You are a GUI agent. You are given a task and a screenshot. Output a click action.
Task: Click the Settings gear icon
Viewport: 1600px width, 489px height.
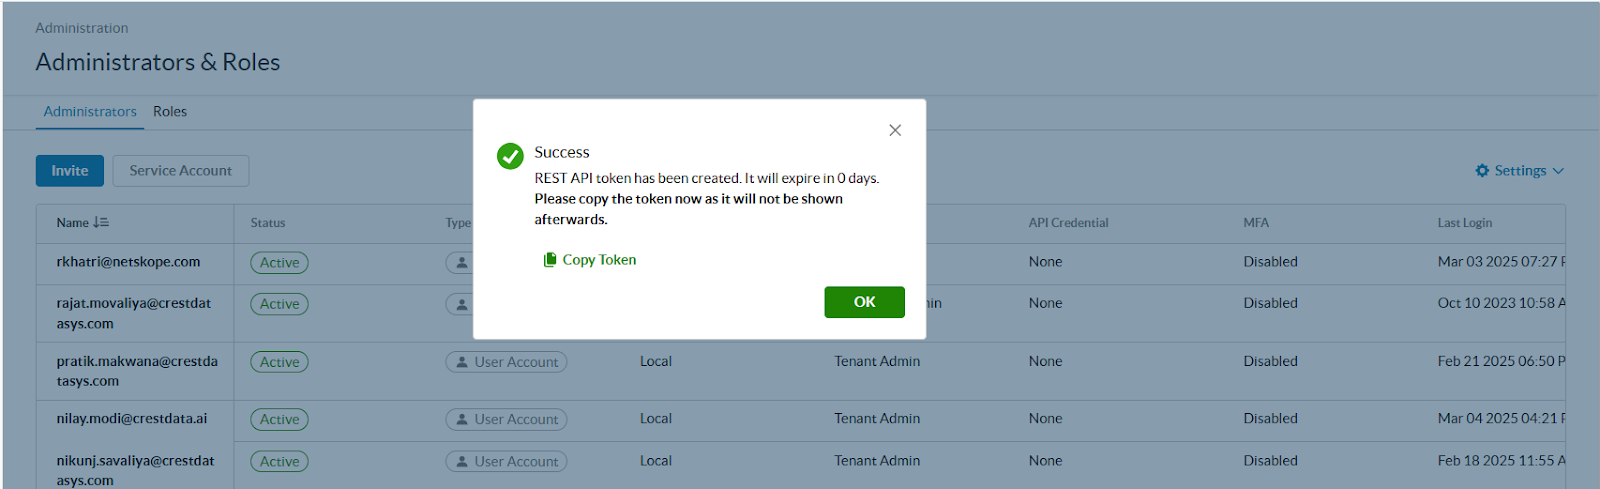coord(1482,171)
